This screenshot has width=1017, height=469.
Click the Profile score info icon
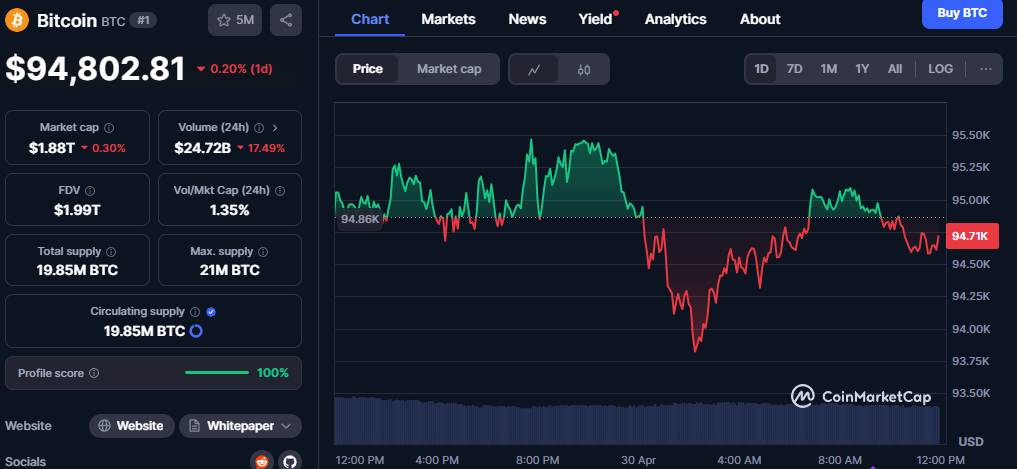[94, 373]
